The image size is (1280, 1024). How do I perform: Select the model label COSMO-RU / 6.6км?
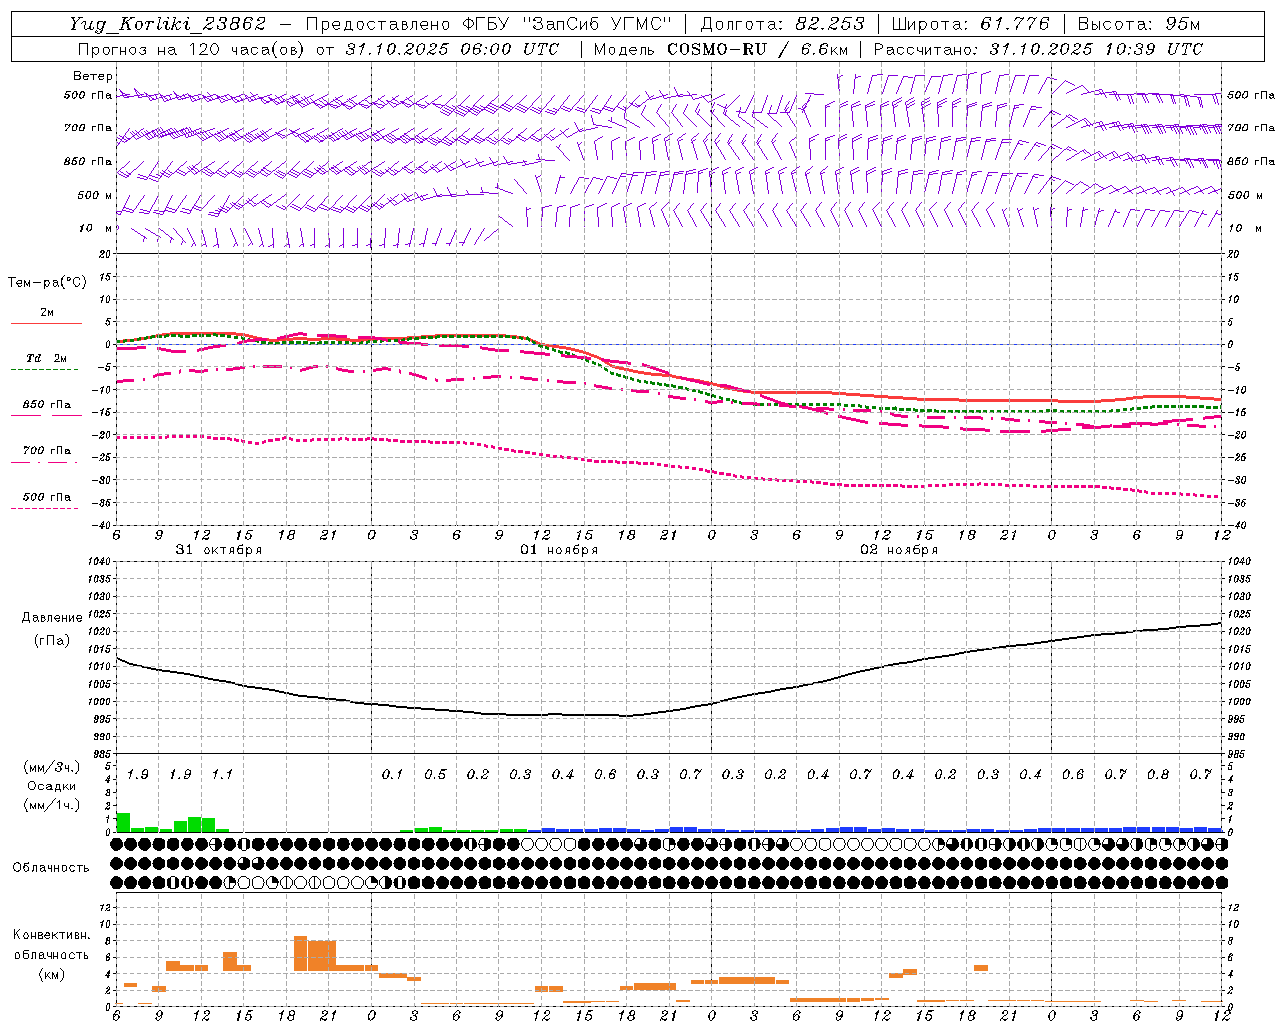click(x=757, y=49)
